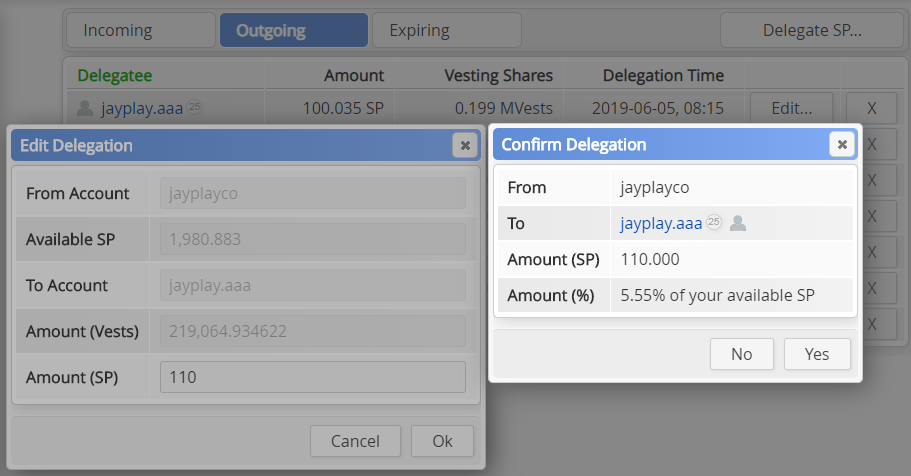Click the reputation badge in the Confirm Delegation dialog
Screen dimensions: 911x476
click(x=714, y=223)
